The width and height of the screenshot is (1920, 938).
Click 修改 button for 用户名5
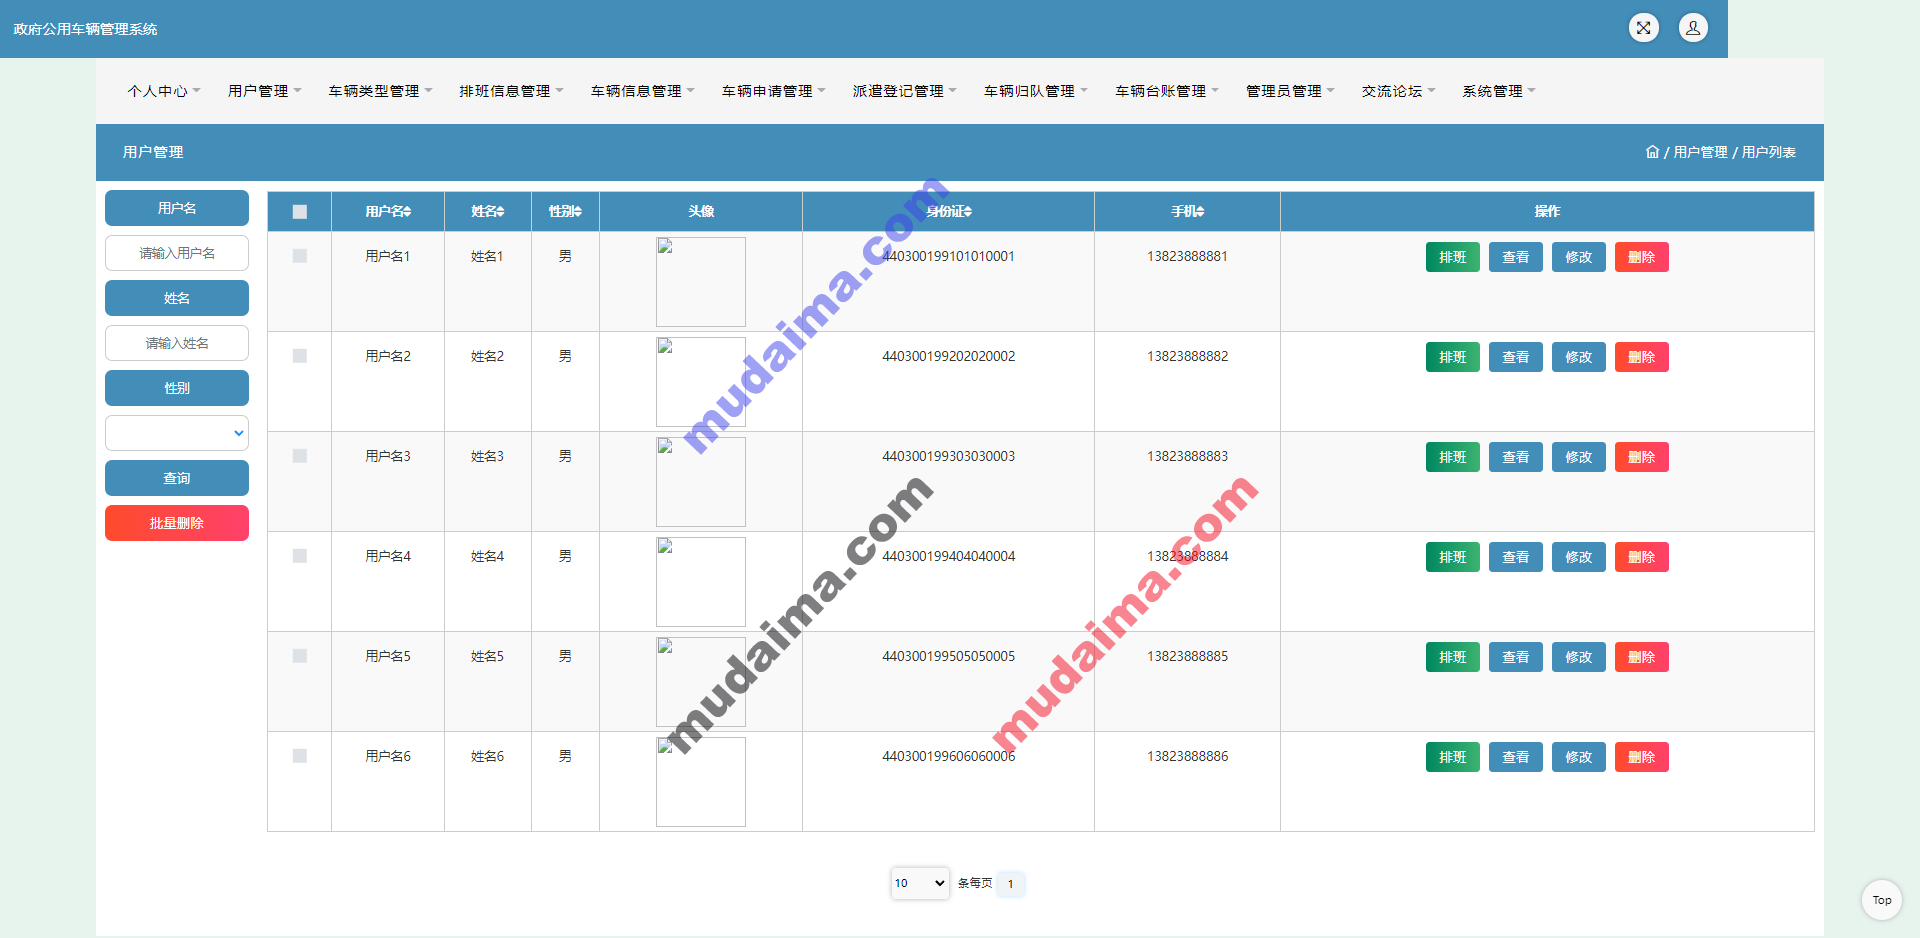[1578, 657]
